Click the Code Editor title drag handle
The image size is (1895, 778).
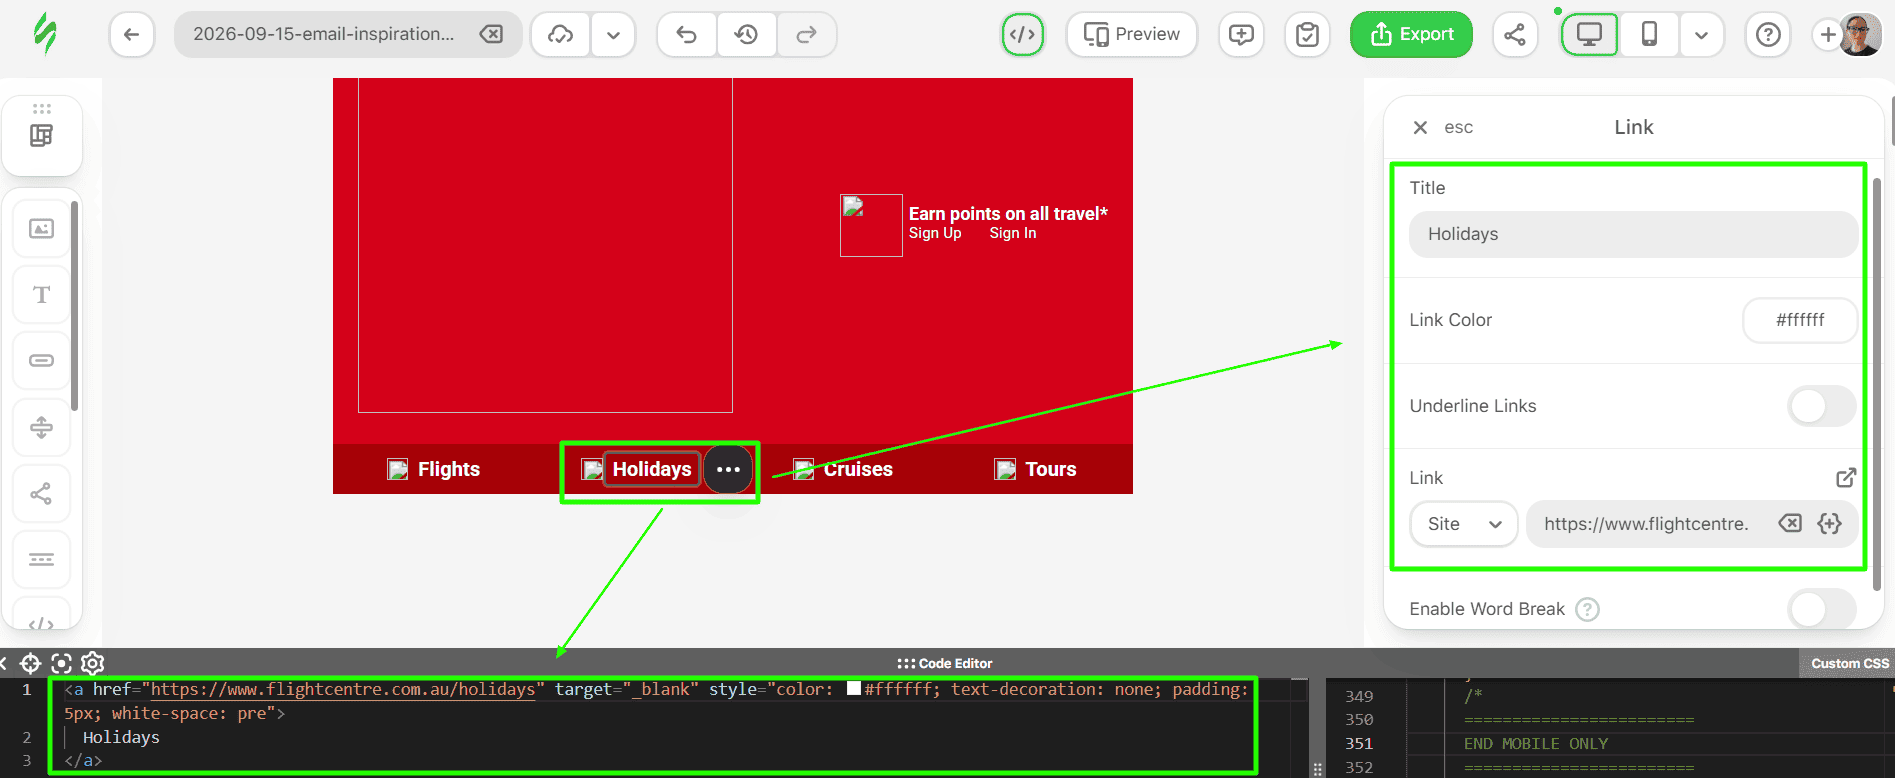[945, 663]
